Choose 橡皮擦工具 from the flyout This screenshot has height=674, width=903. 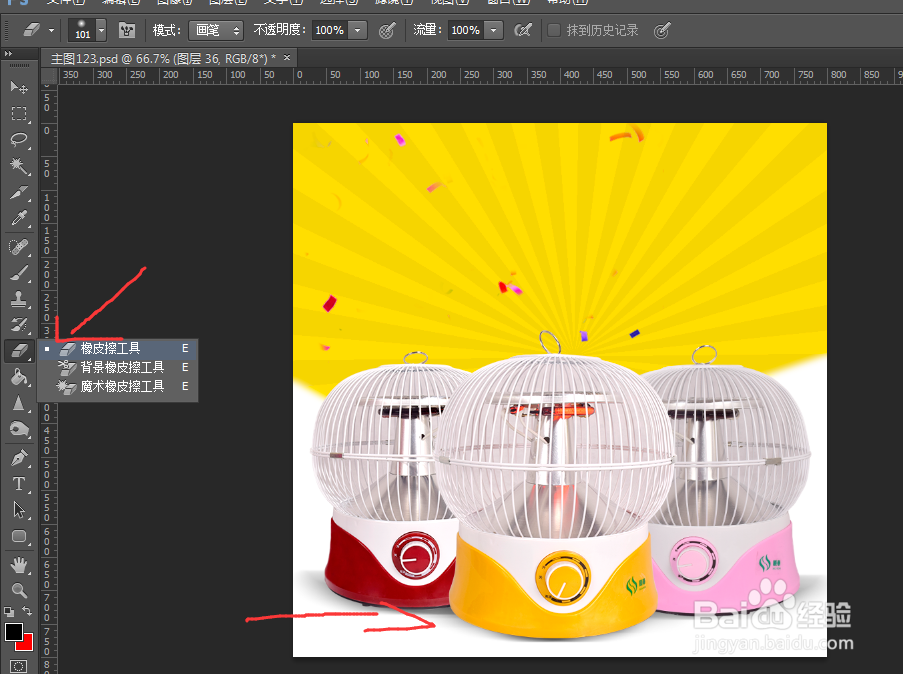coord(118,349)
